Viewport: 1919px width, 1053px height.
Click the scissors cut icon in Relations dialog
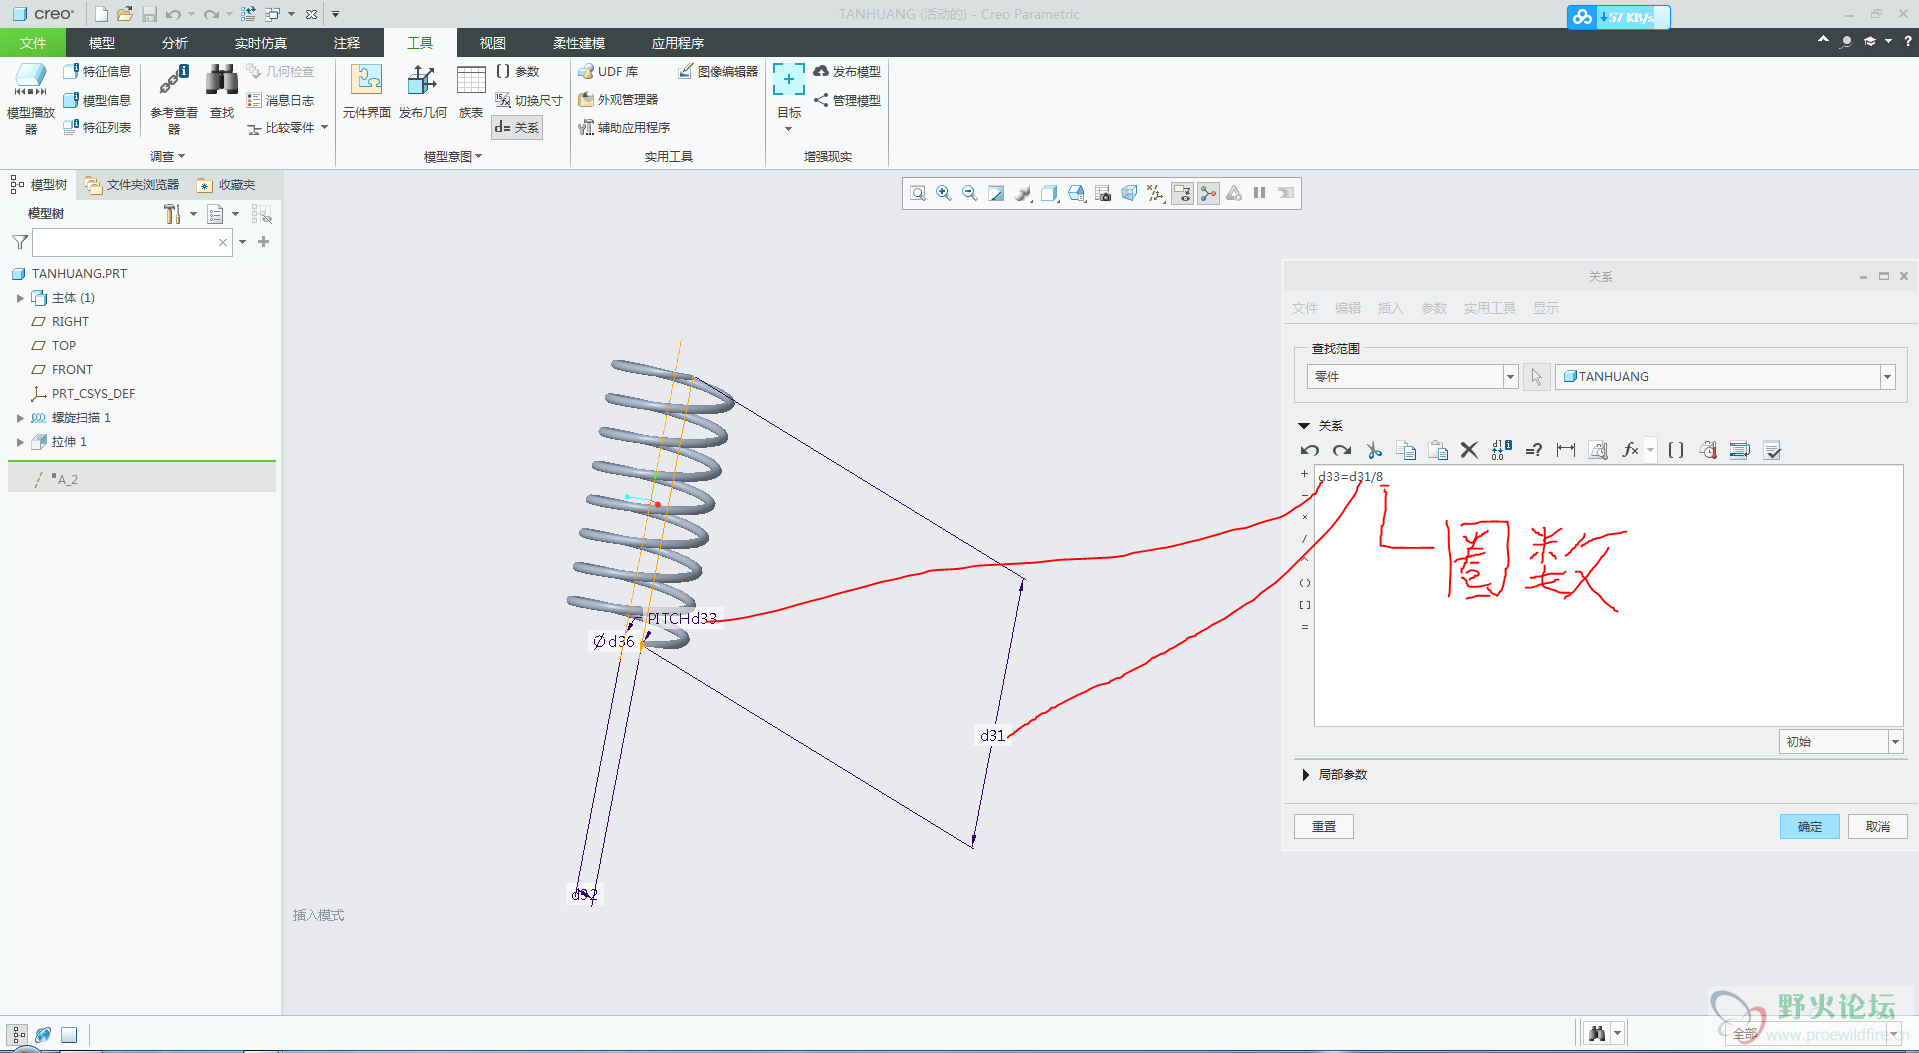coord(1374,450)
